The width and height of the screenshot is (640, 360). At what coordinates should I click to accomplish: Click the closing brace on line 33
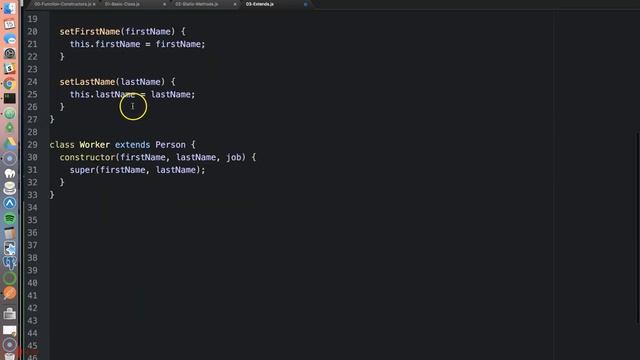pyautogui.click(x=52, y=195)
